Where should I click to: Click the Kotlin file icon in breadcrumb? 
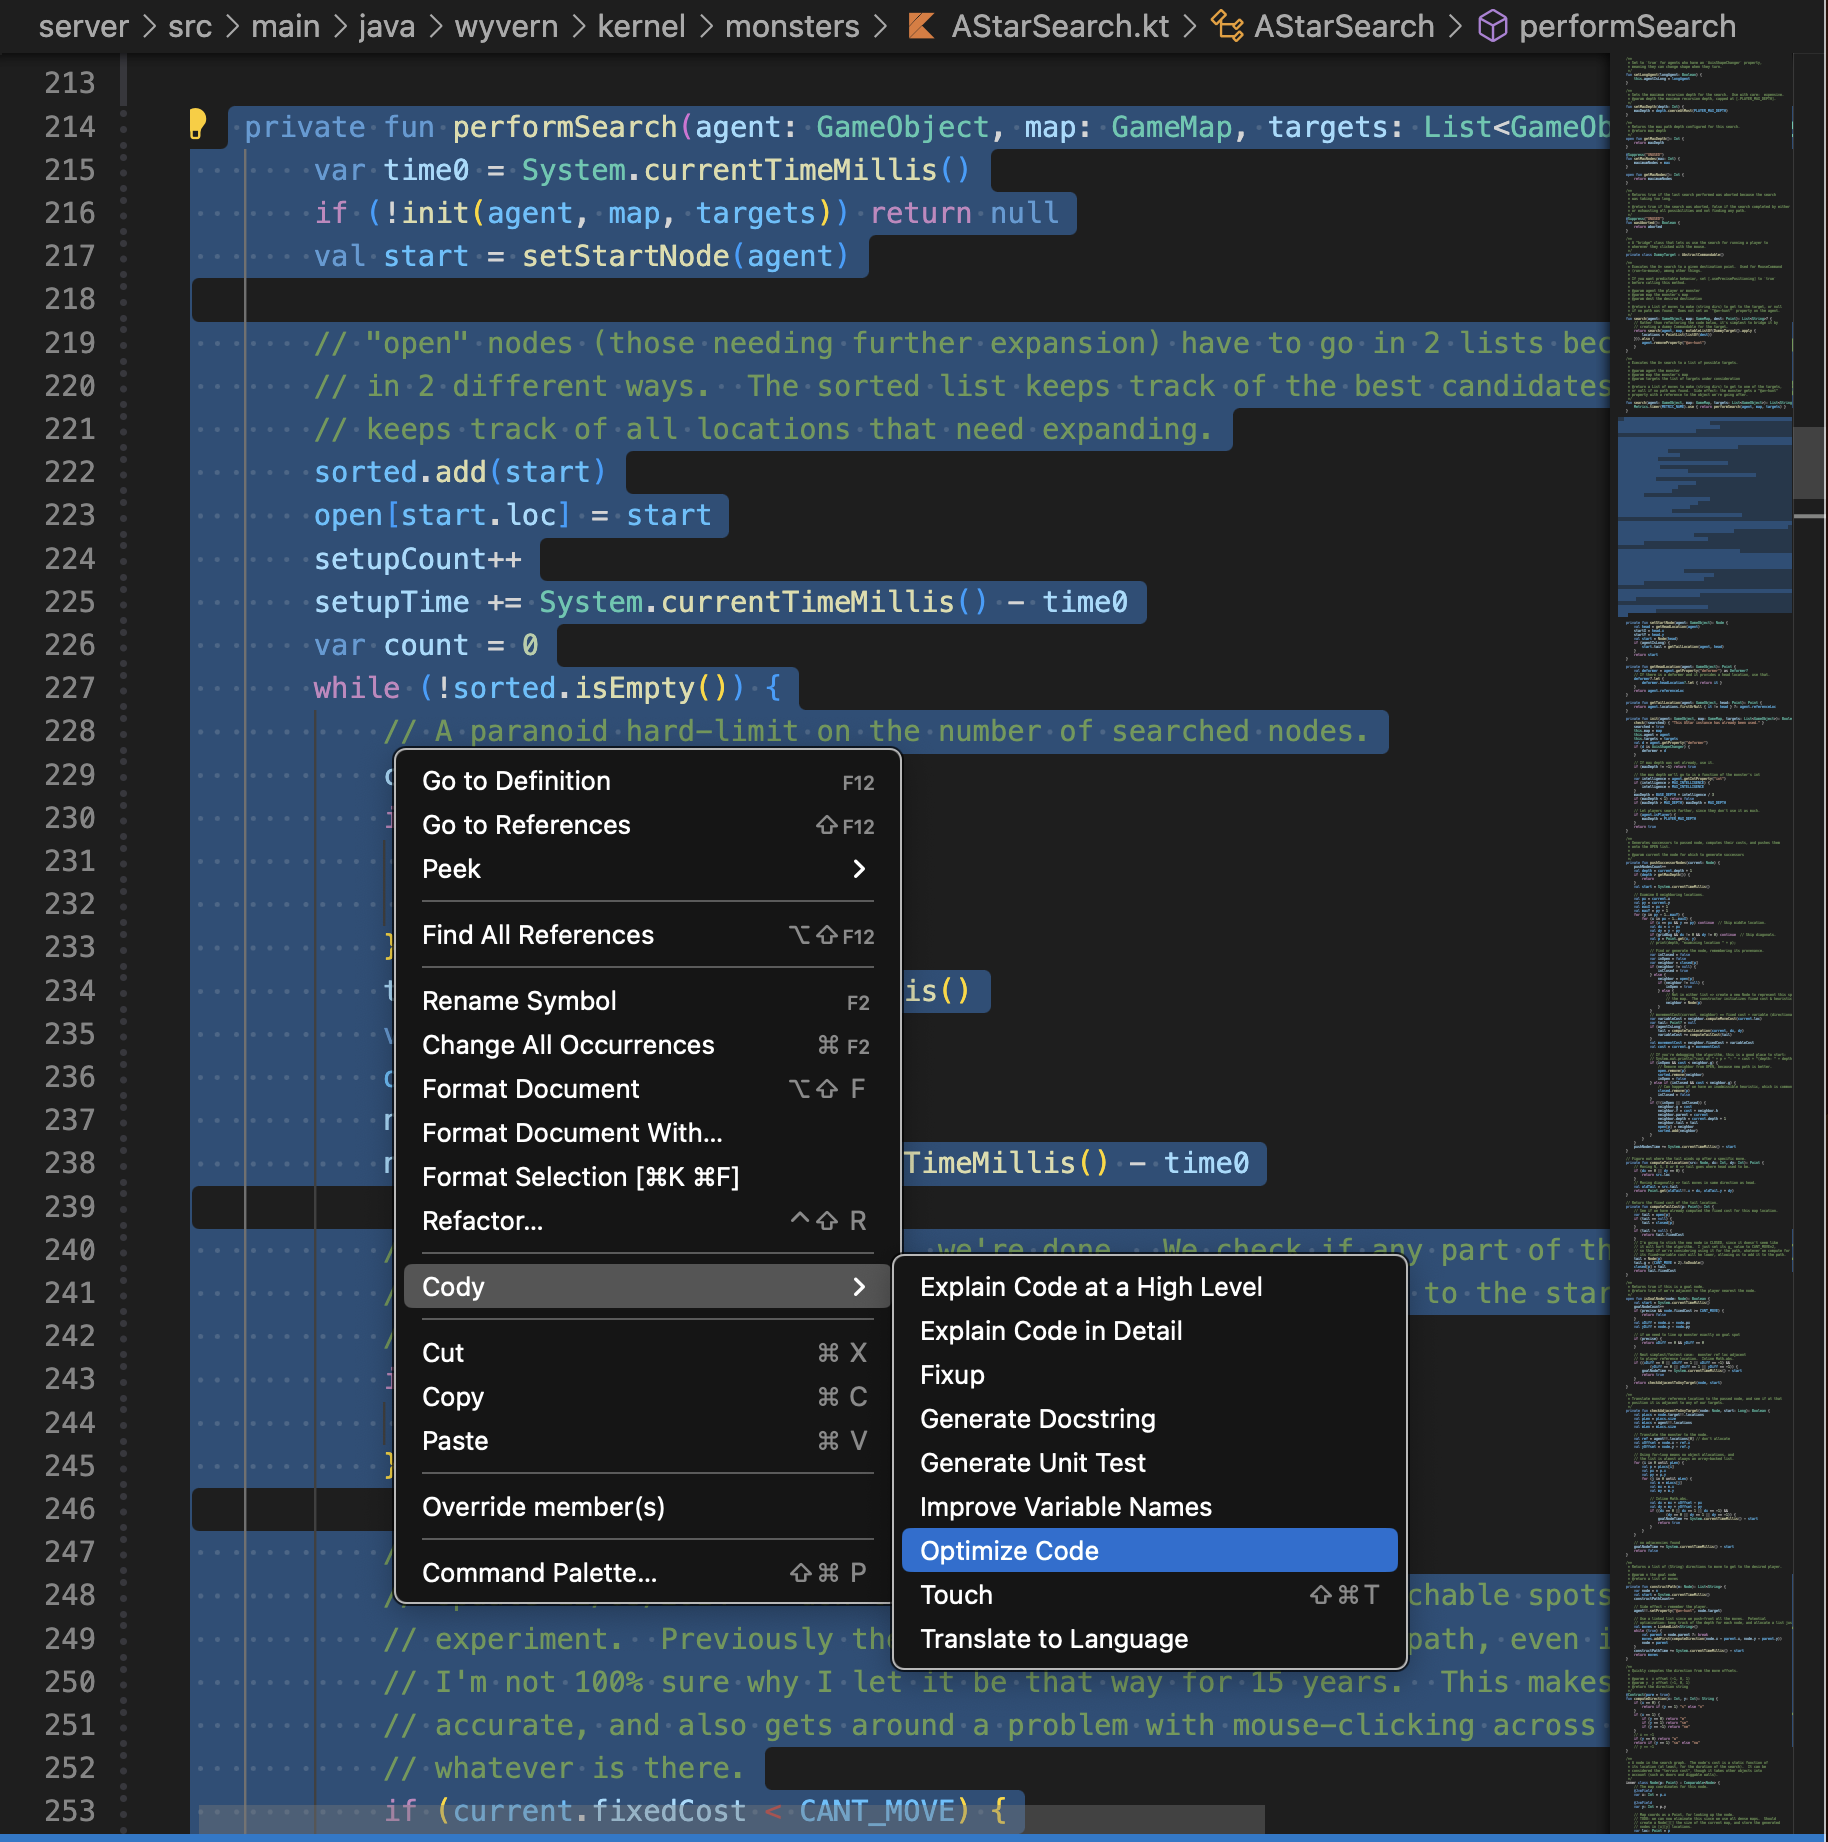[921, 26]
